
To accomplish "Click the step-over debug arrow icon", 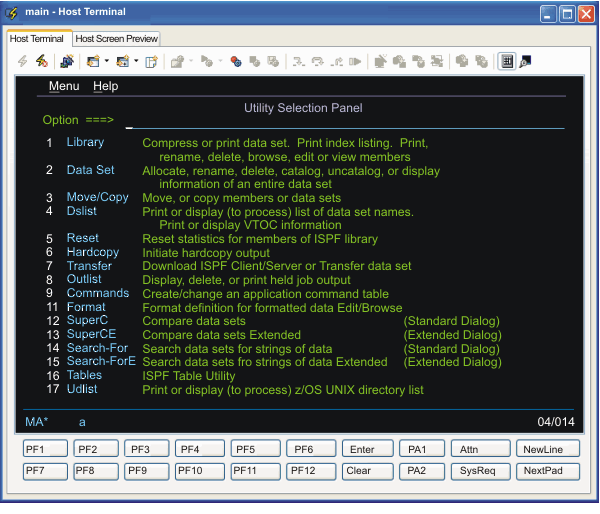I will (x=317, y=61).
